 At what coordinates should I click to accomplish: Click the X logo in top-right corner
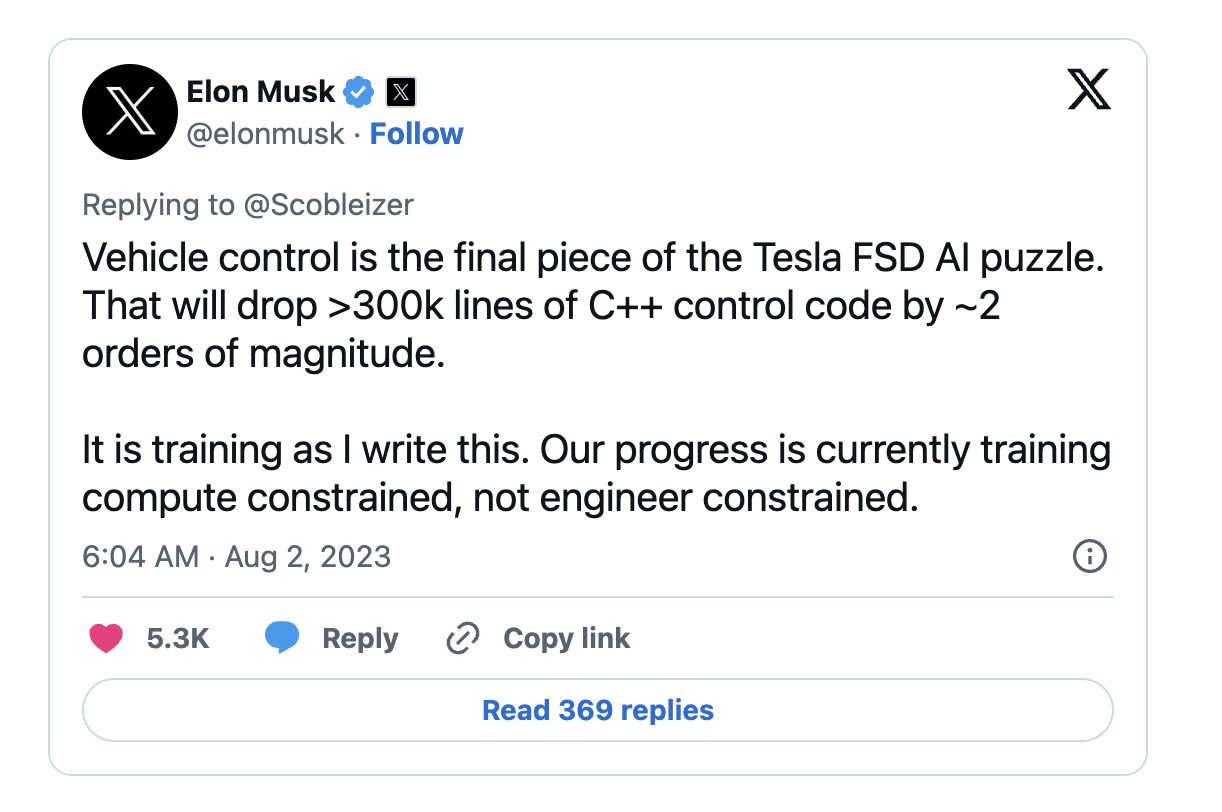pos(1089,91)
